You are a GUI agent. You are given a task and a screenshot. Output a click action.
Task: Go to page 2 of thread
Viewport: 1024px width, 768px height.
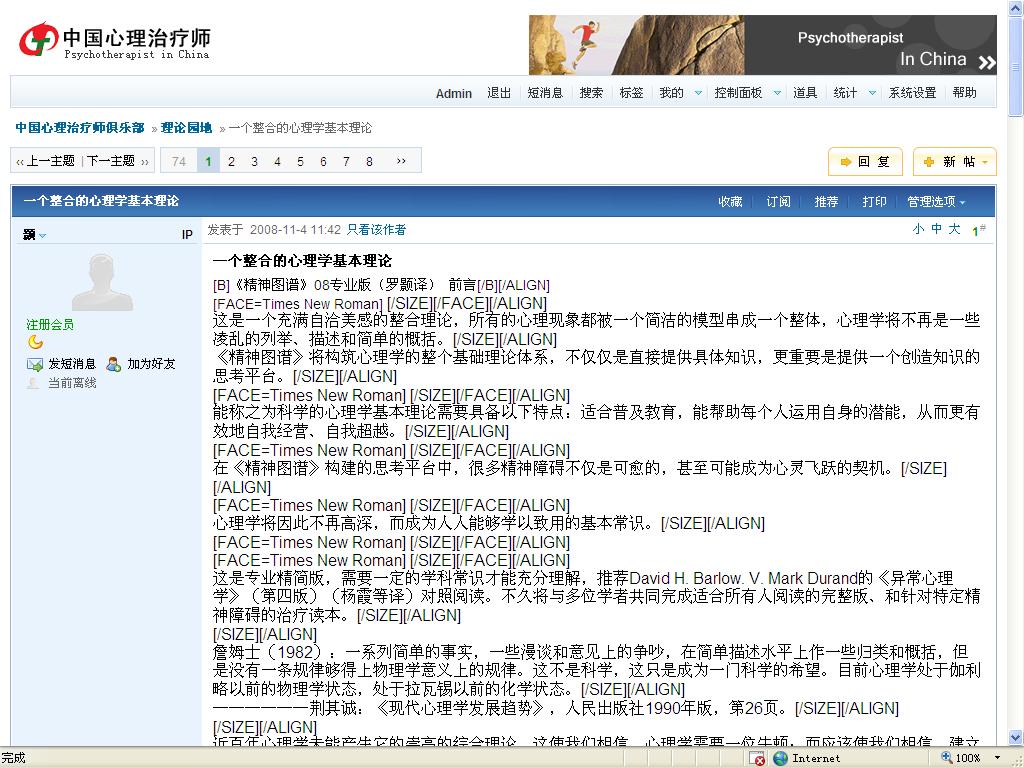(x=231, y=161)
